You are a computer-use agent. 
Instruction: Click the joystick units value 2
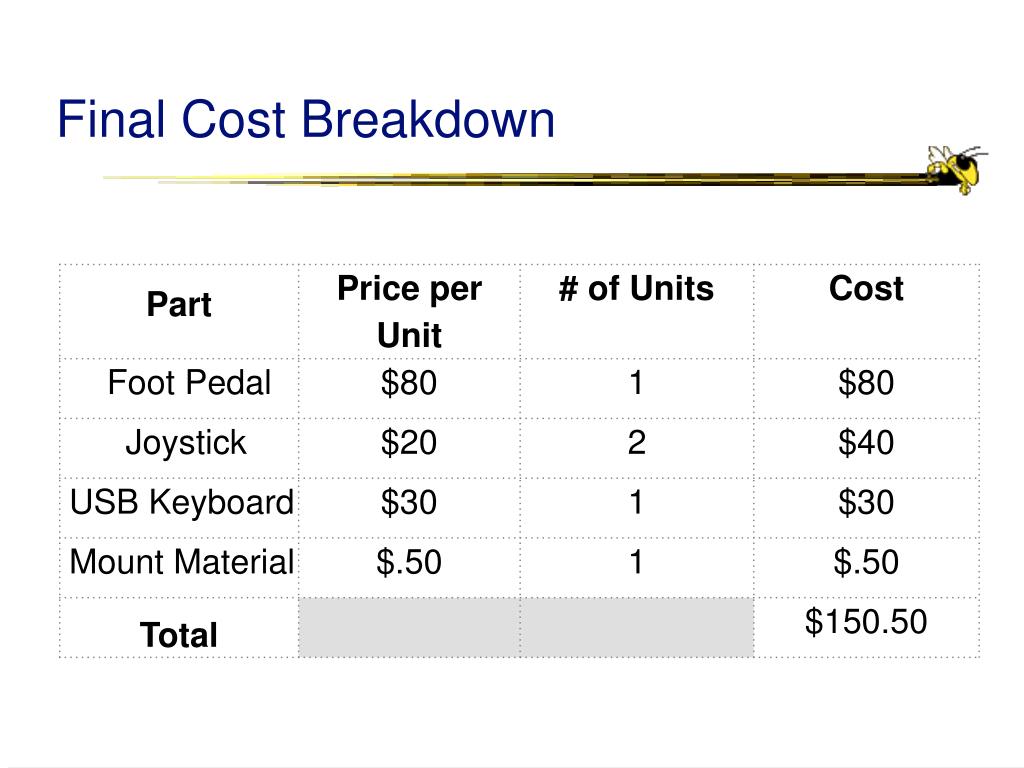coord(637,443)
